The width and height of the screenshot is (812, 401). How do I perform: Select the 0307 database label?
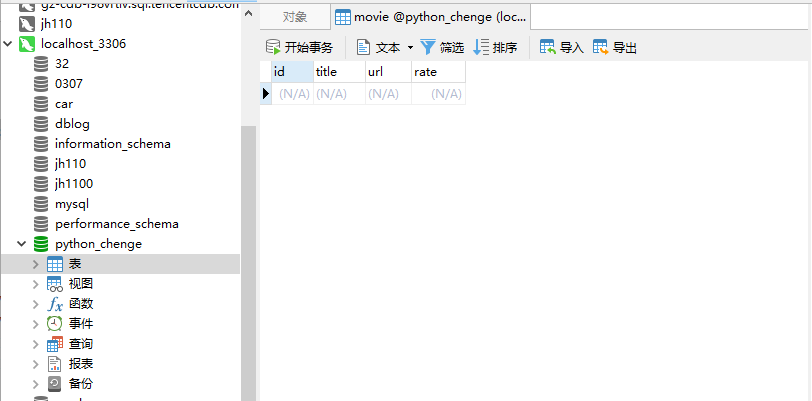69,84
